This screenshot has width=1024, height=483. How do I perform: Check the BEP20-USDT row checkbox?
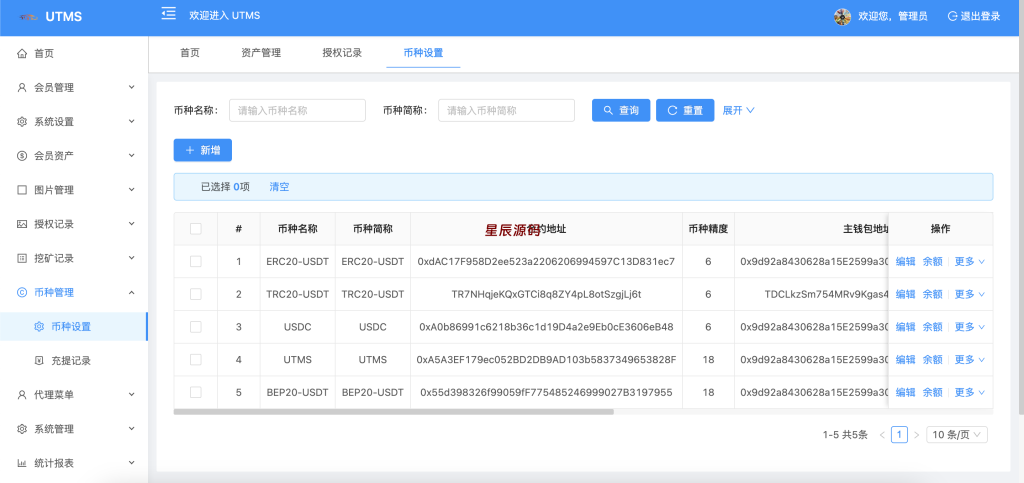click(196, 392)
